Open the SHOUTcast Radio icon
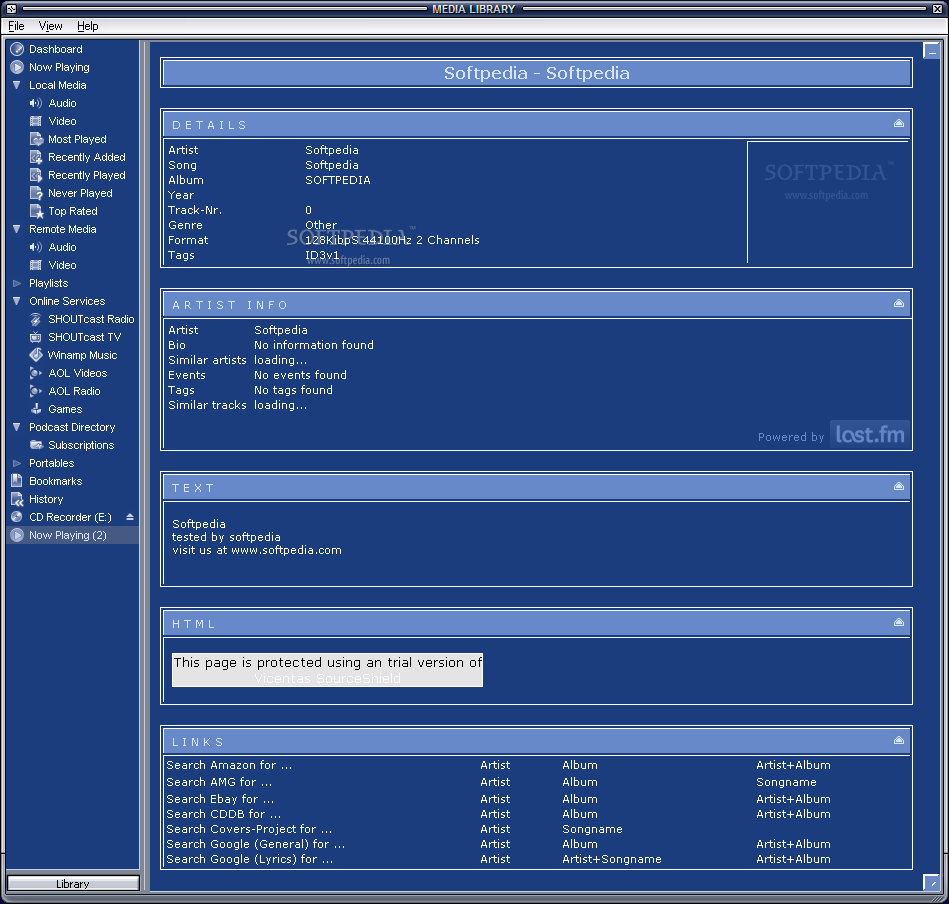The height and width of the screenshot is (904, 949). [x=36, y=319]
